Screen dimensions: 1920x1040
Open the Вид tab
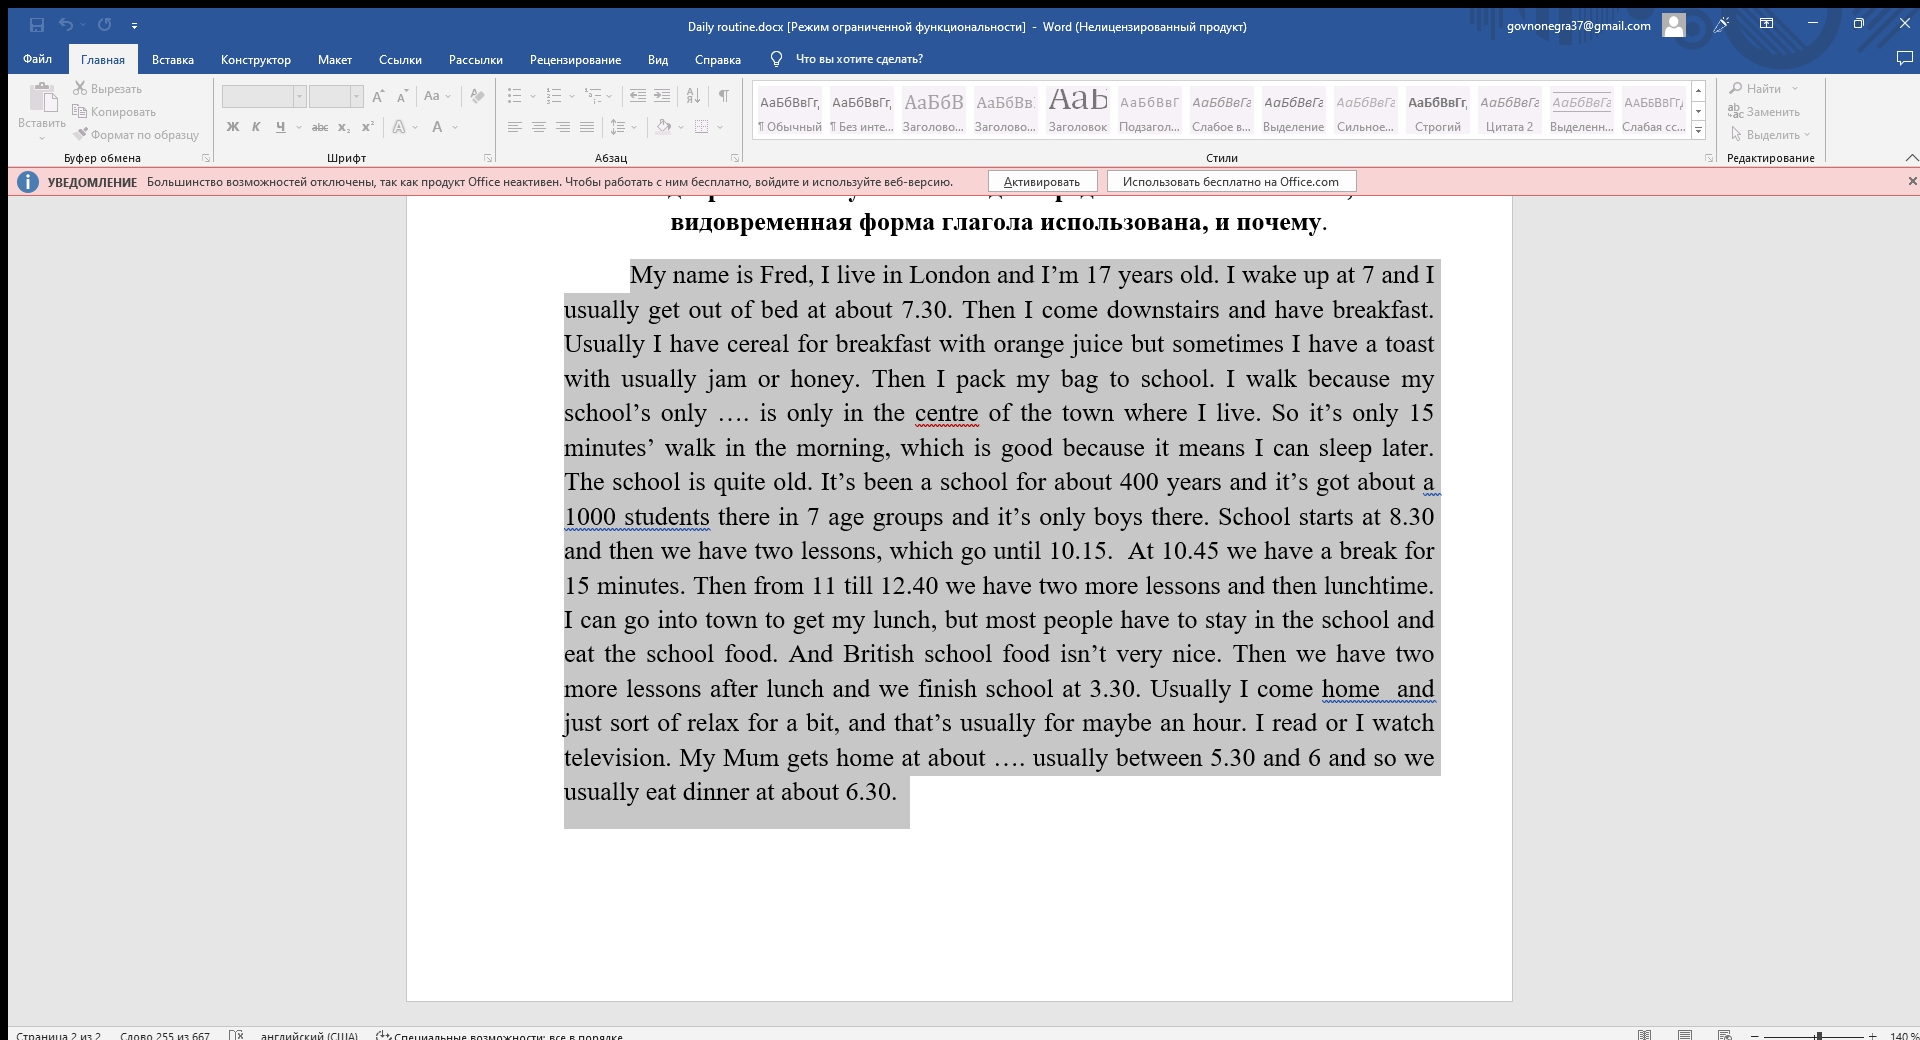click(658, 60)
